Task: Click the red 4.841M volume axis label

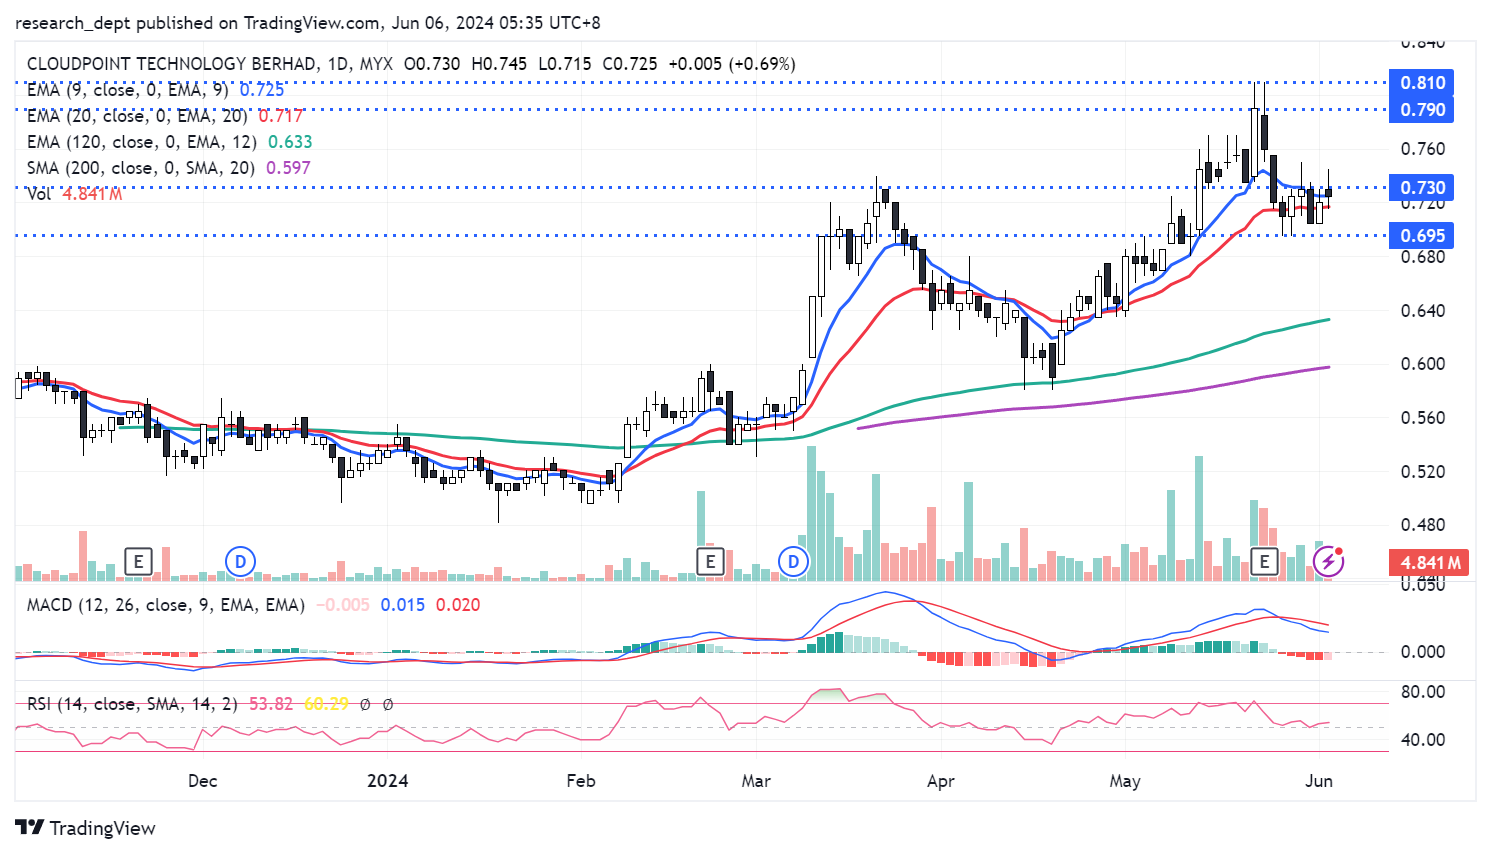Action: 1427,563
